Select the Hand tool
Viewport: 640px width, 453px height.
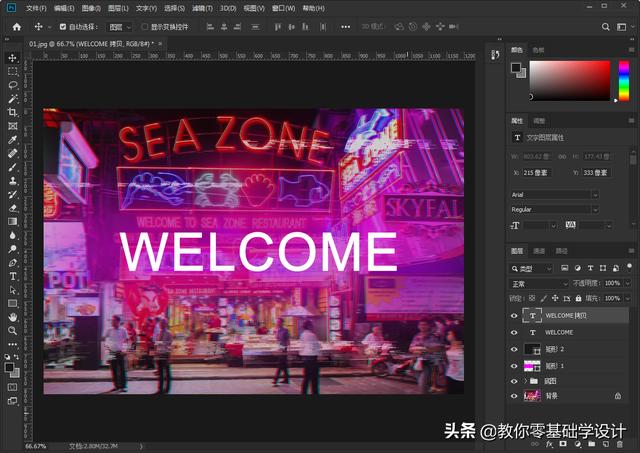click(13, 317)
